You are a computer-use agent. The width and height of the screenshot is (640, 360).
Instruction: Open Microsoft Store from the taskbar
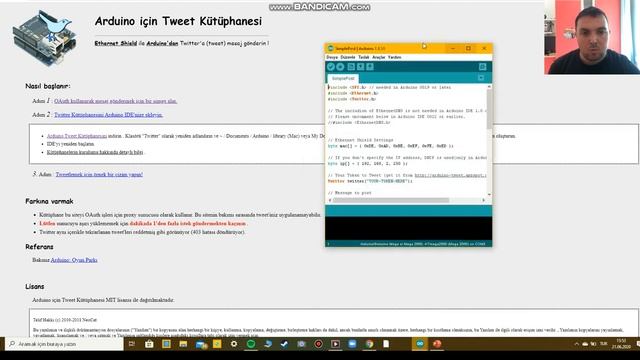coord(149,344)
